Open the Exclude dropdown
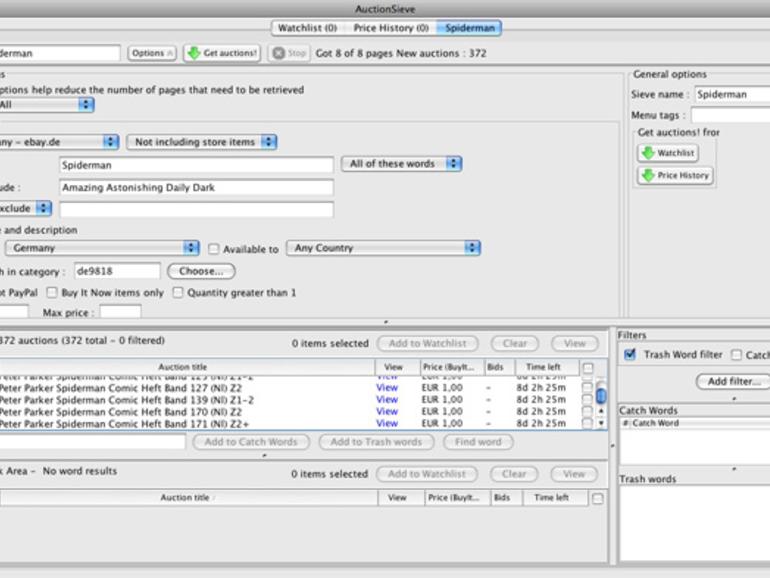Screen dimensions: 770x578 click(x=25, y=208)
